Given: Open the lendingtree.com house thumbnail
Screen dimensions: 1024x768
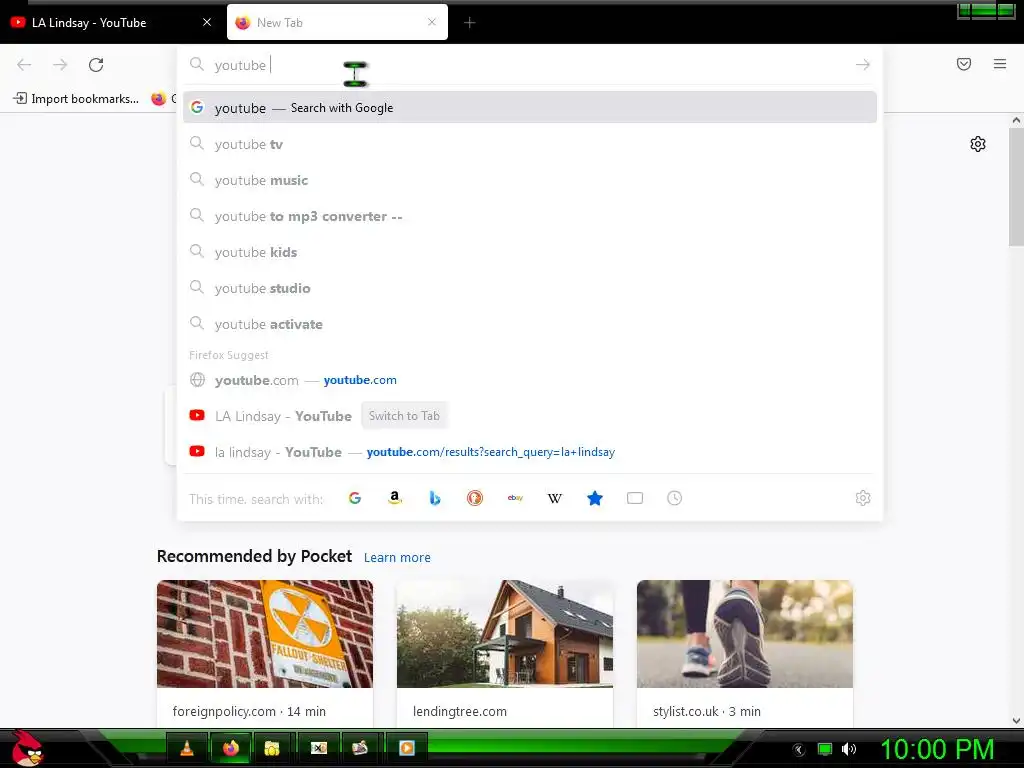Looking at the screenshot, I should point(505,633).
